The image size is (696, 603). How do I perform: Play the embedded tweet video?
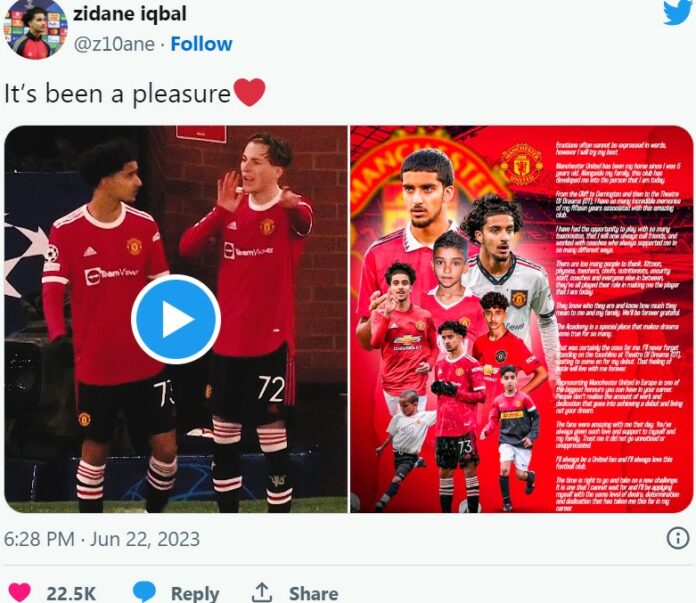[x=176, y=319]
